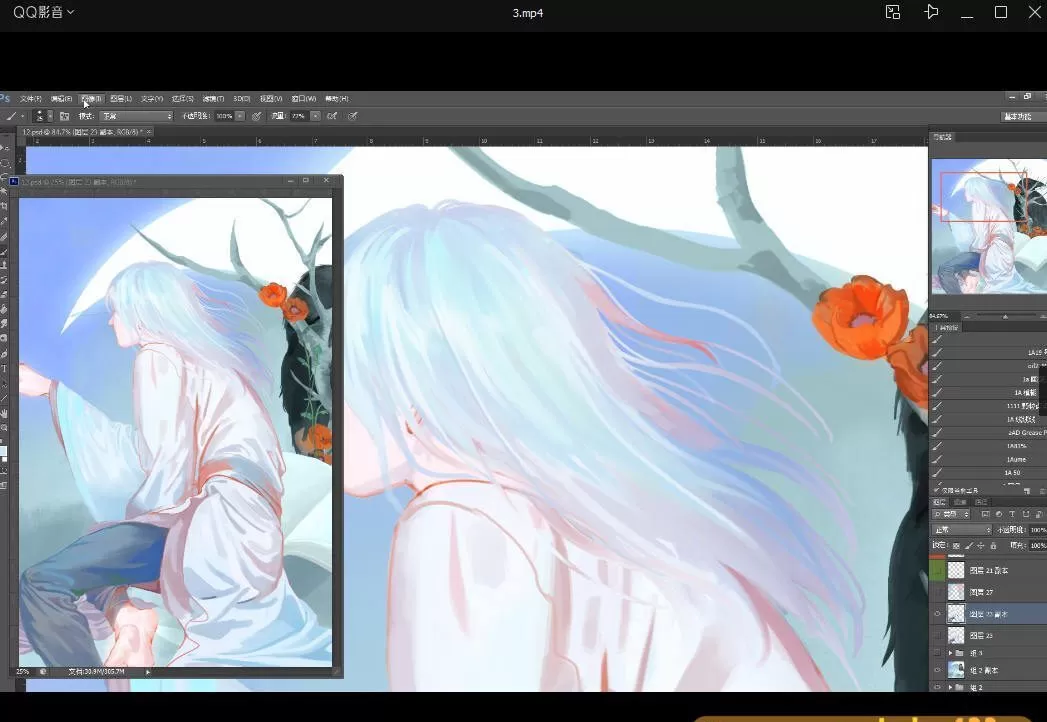Select the Hand tool in the toolbox
This screenshot has height=722, width=1047.
(x=5, y=413)
